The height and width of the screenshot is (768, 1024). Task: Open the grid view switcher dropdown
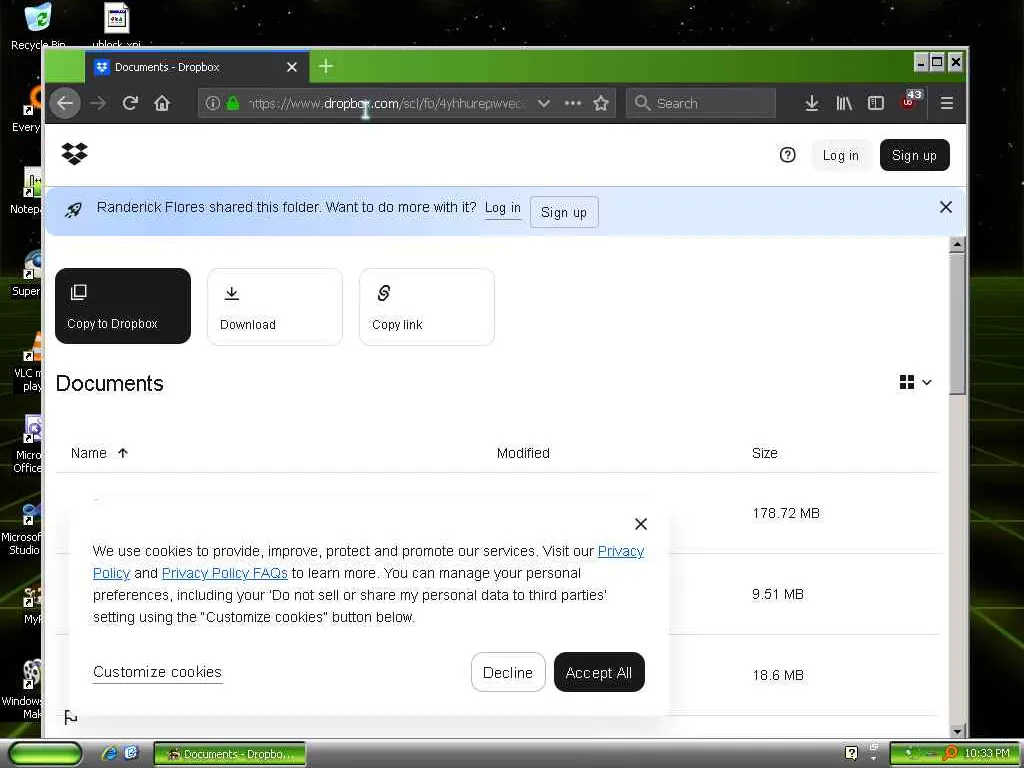[916, 382]
